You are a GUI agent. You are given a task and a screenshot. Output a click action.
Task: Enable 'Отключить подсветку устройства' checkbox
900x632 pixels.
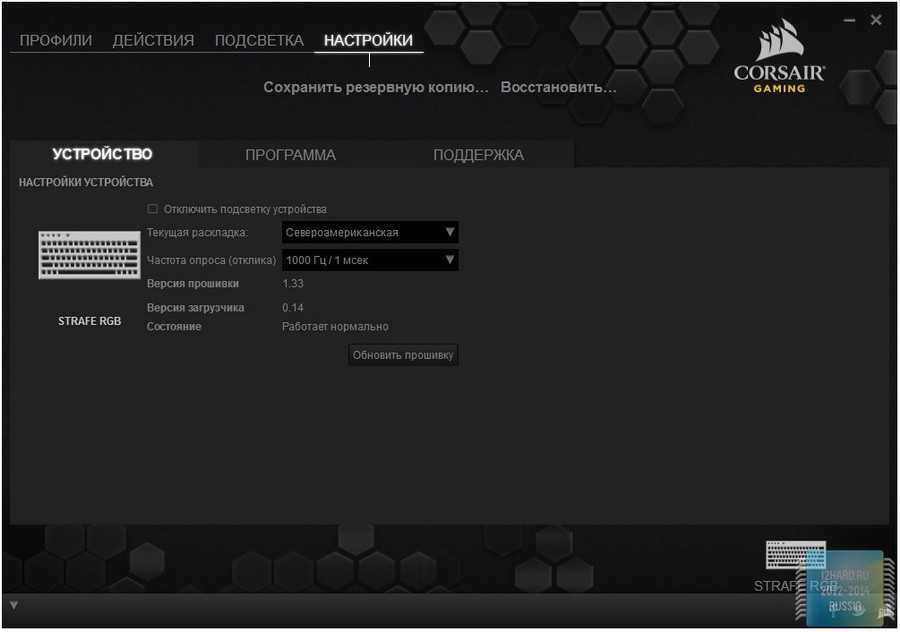(153, 209)
